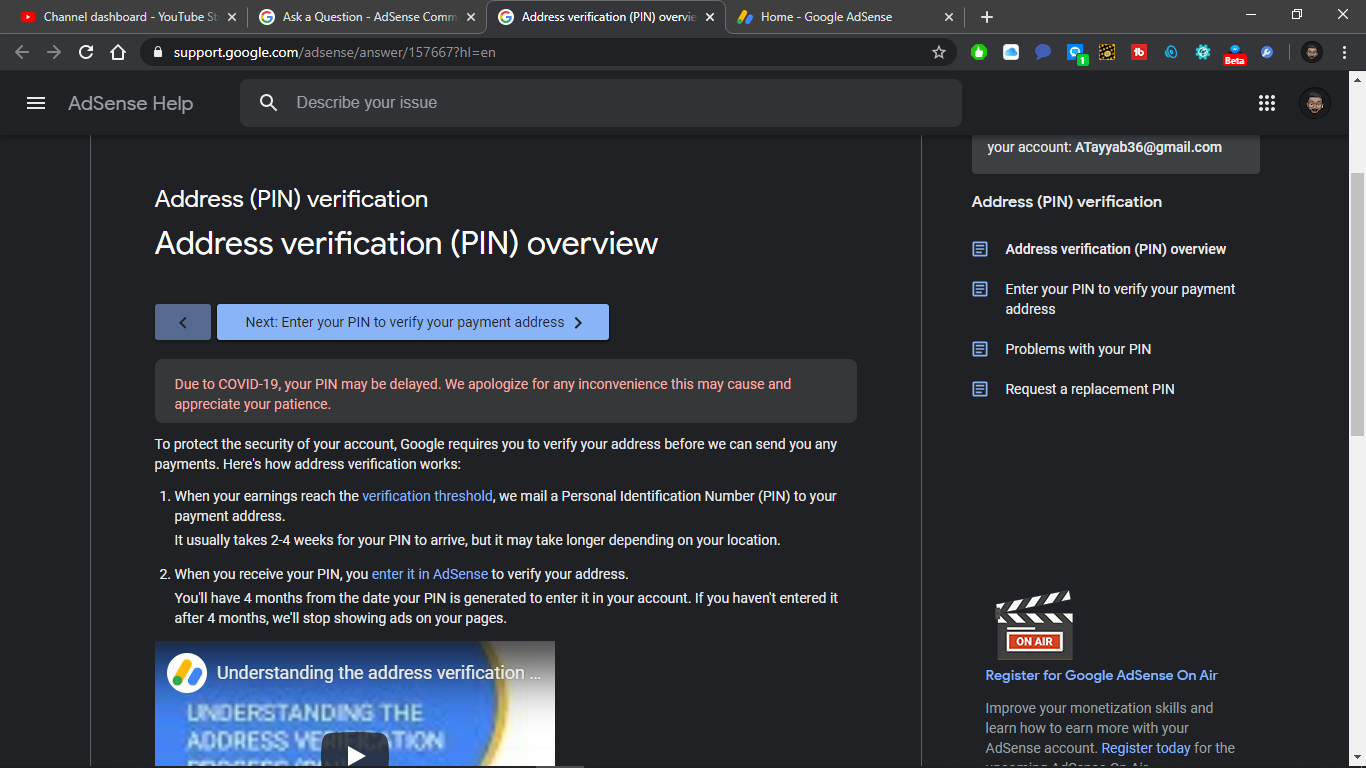Bookmark this page with the star icon
1366x768 pixels.
pos(938,52)
